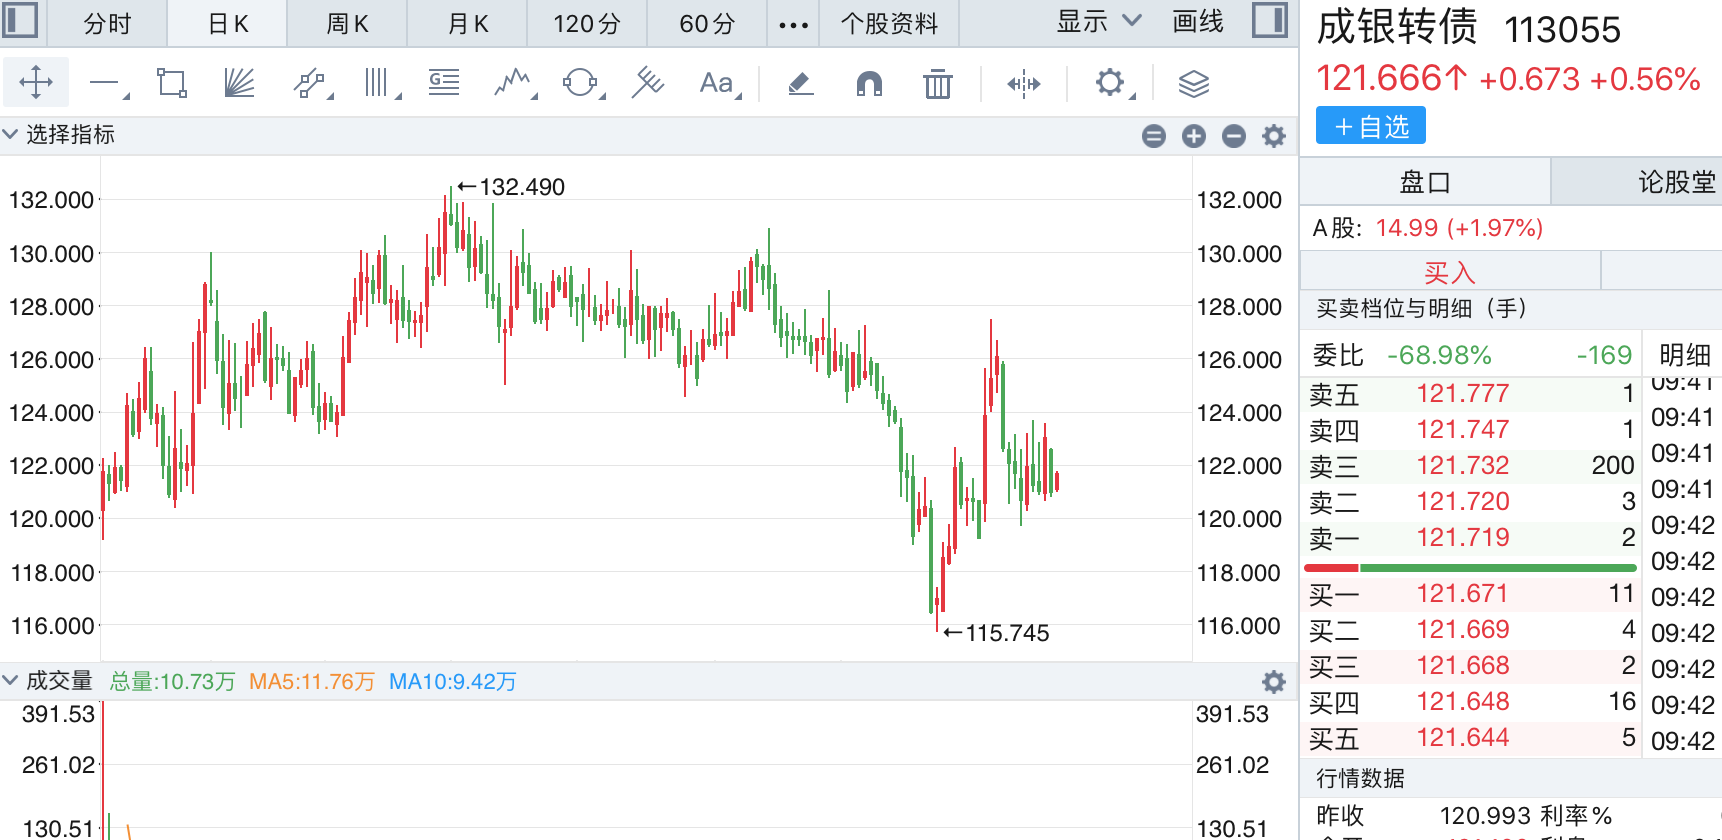
Task: Click the 自选 add-to-watchlist button
Action: 1370,126
